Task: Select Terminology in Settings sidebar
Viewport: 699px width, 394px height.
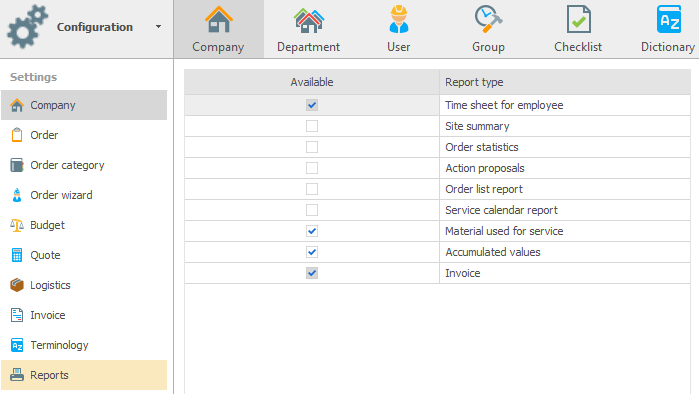Action: coord(84,345)
